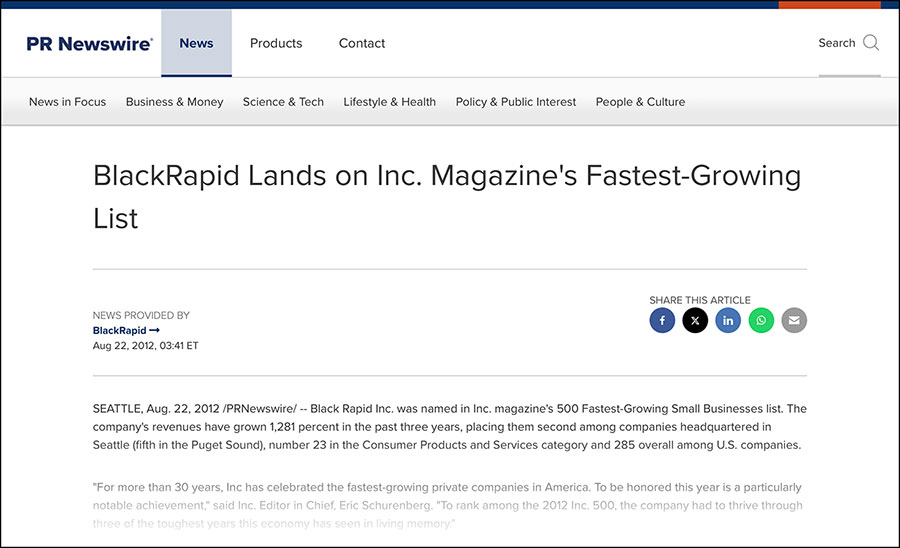Click the article headline BlackRapid Lands
Image resolution: width=900 pixels, height=548 pixels.
pos(447,197)
